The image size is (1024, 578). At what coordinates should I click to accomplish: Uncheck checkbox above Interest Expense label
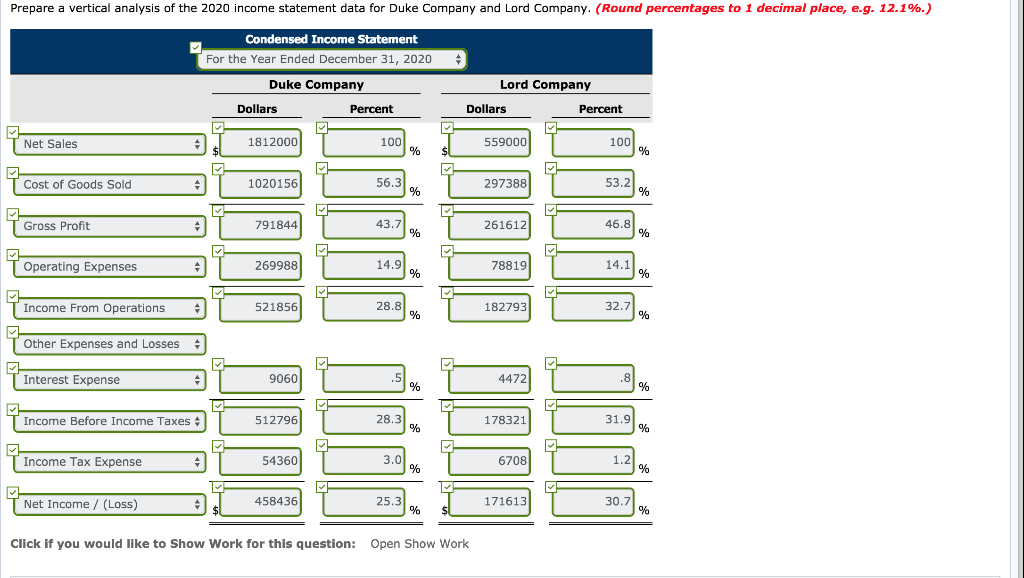click(x=12, y=366)
